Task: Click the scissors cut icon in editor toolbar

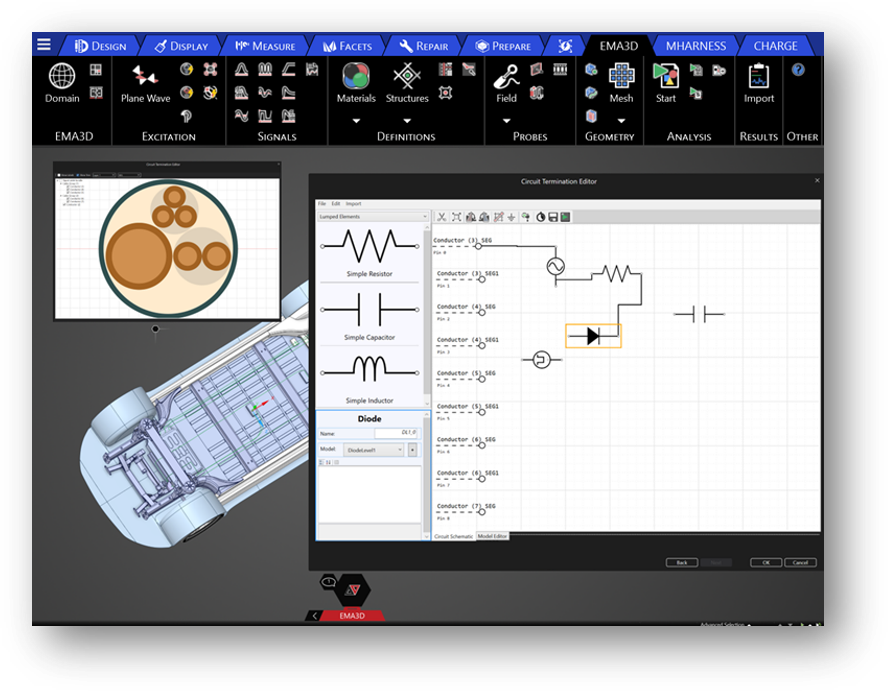Action: [x=441, y=217]
